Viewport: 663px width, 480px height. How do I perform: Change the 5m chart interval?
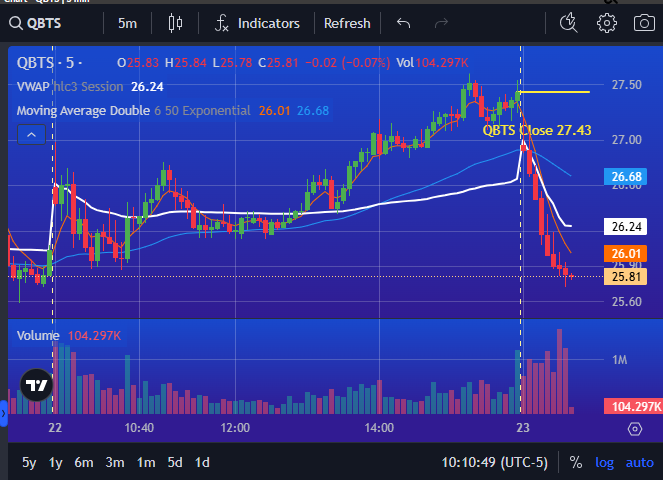coord(127,23)
